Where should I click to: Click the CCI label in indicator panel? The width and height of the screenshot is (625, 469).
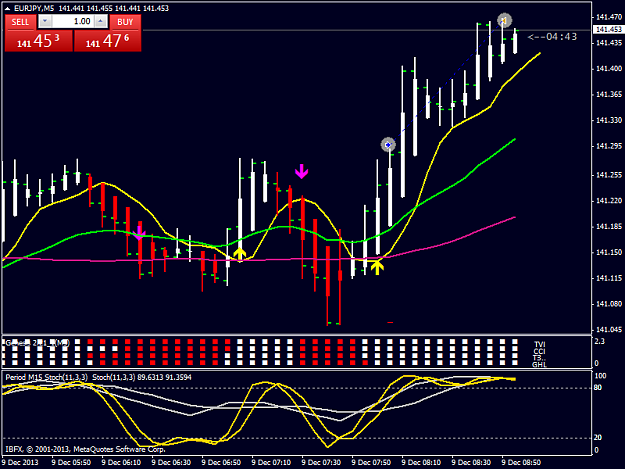[x=539, y=351]
